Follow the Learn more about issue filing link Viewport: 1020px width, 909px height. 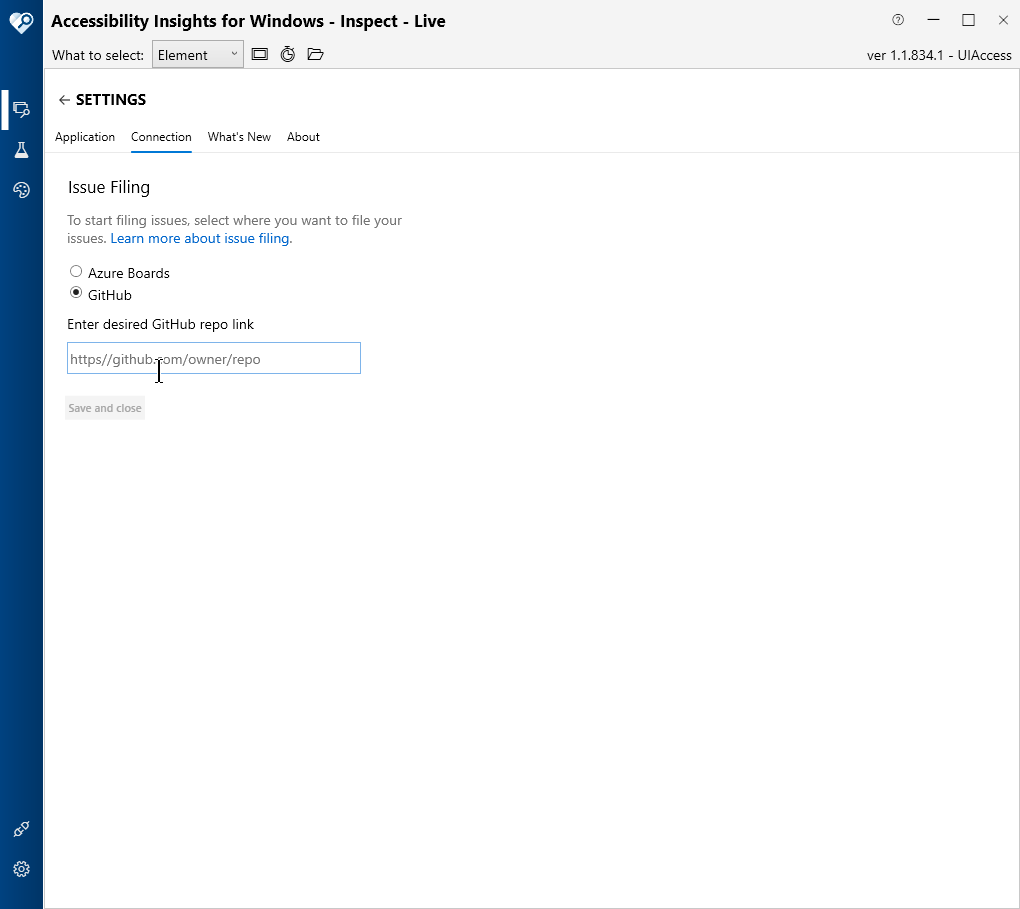tap(201, 239)
